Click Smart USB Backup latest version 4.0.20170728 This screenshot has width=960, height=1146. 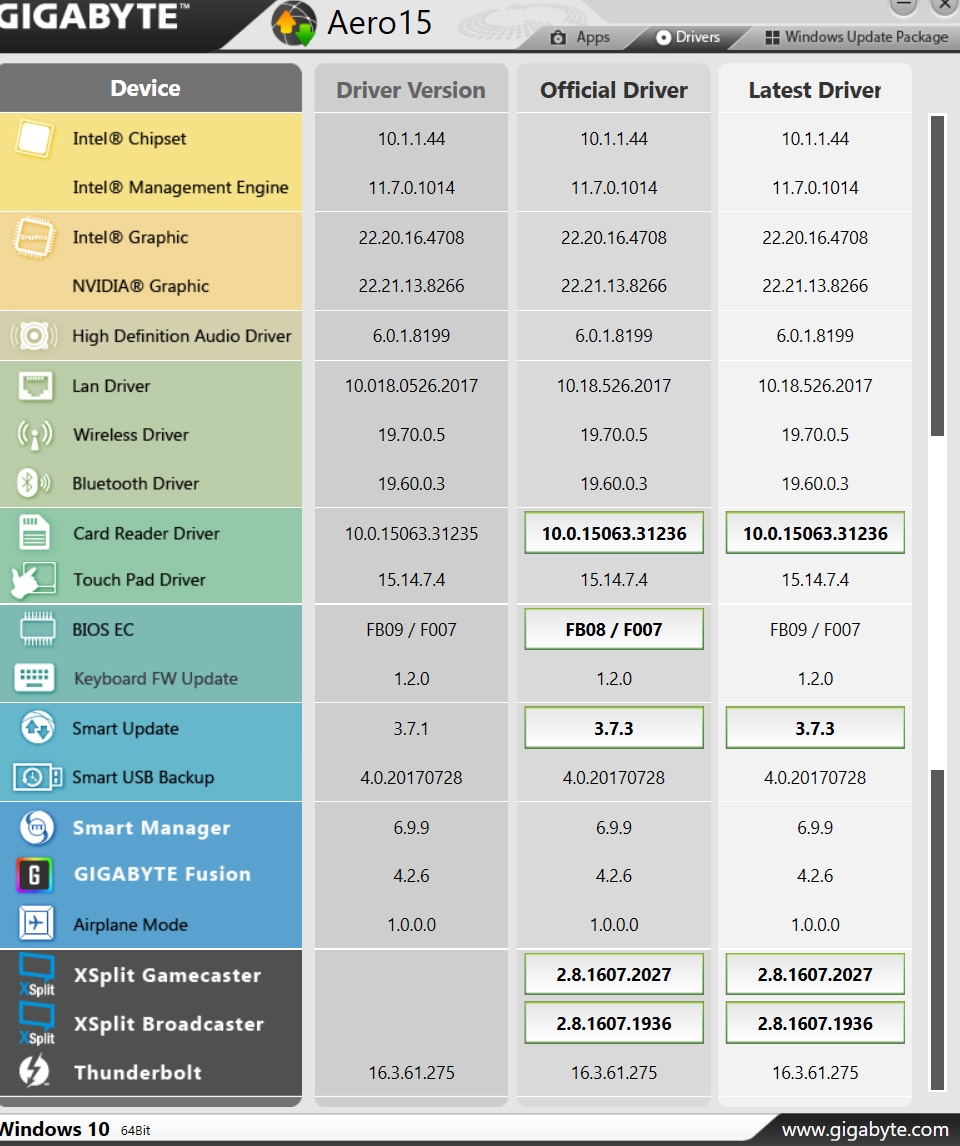pyautogui.click(x=815, y=778)
